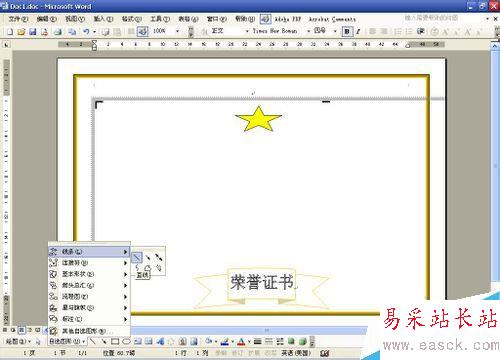Select the Line tool on Drawing toolbar
The image size is (500, 360).
(x=93, y=341)
